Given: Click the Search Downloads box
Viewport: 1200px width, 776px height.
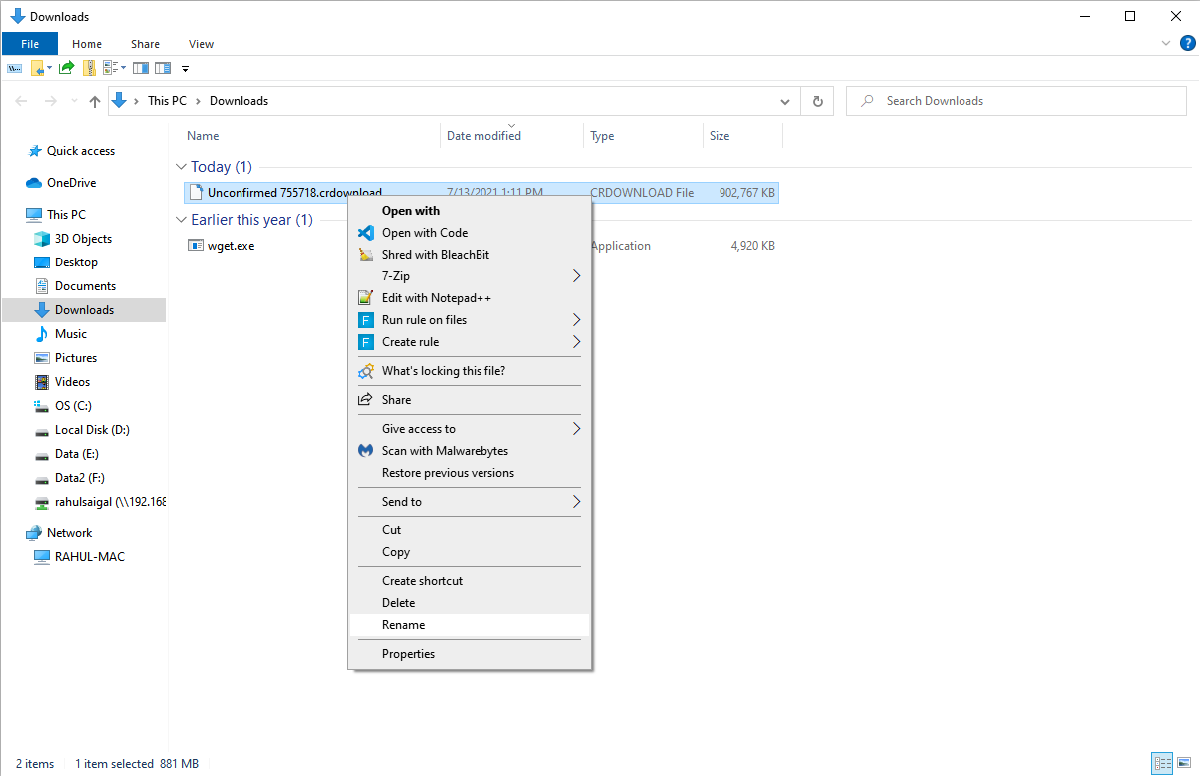Looking at the screenshot, I should pyautogui.click(x=1020, y=101).
